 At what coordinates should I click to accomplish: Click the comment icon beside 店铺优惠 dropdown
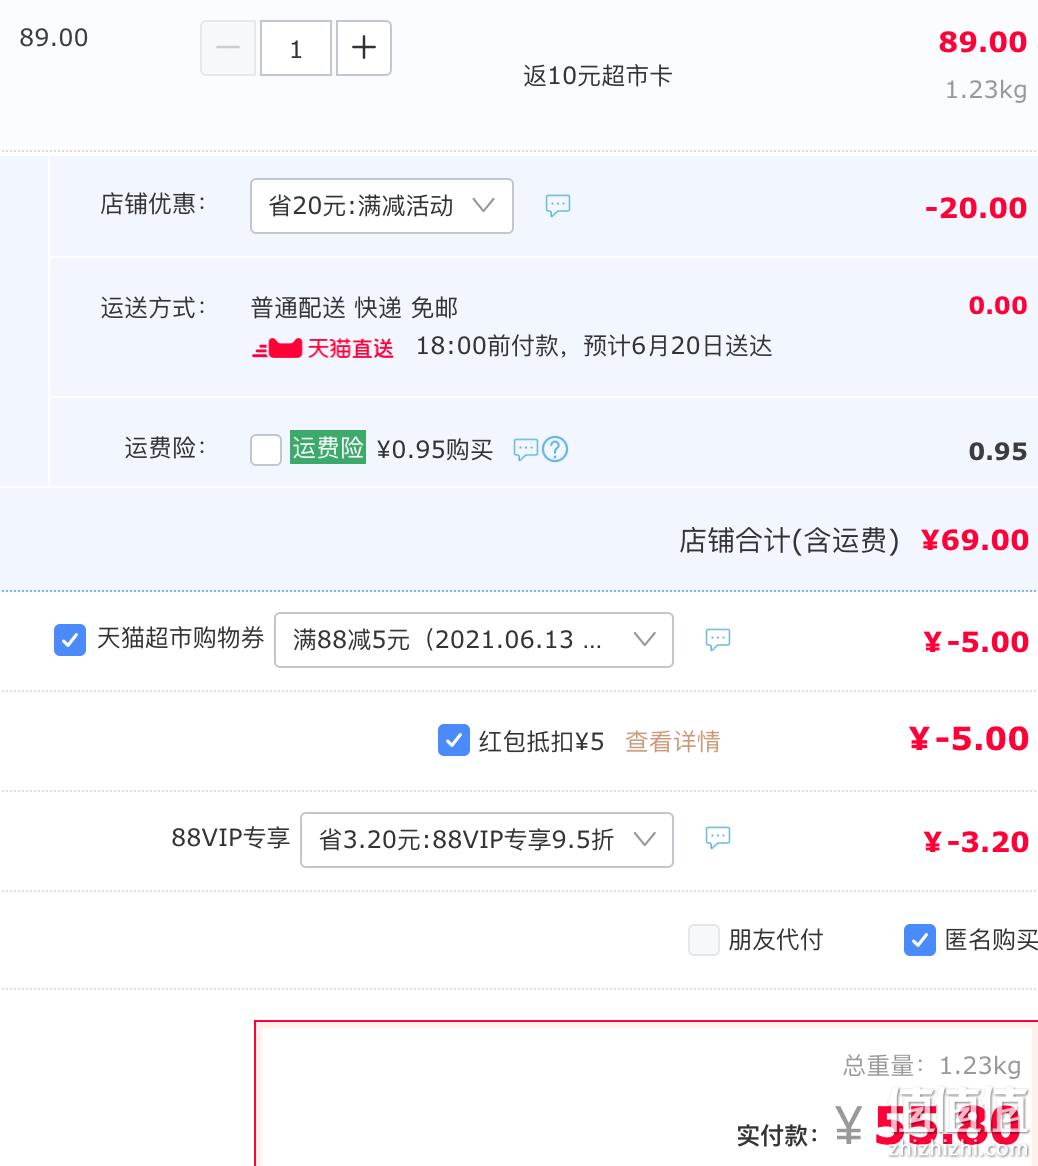[558, 205]
